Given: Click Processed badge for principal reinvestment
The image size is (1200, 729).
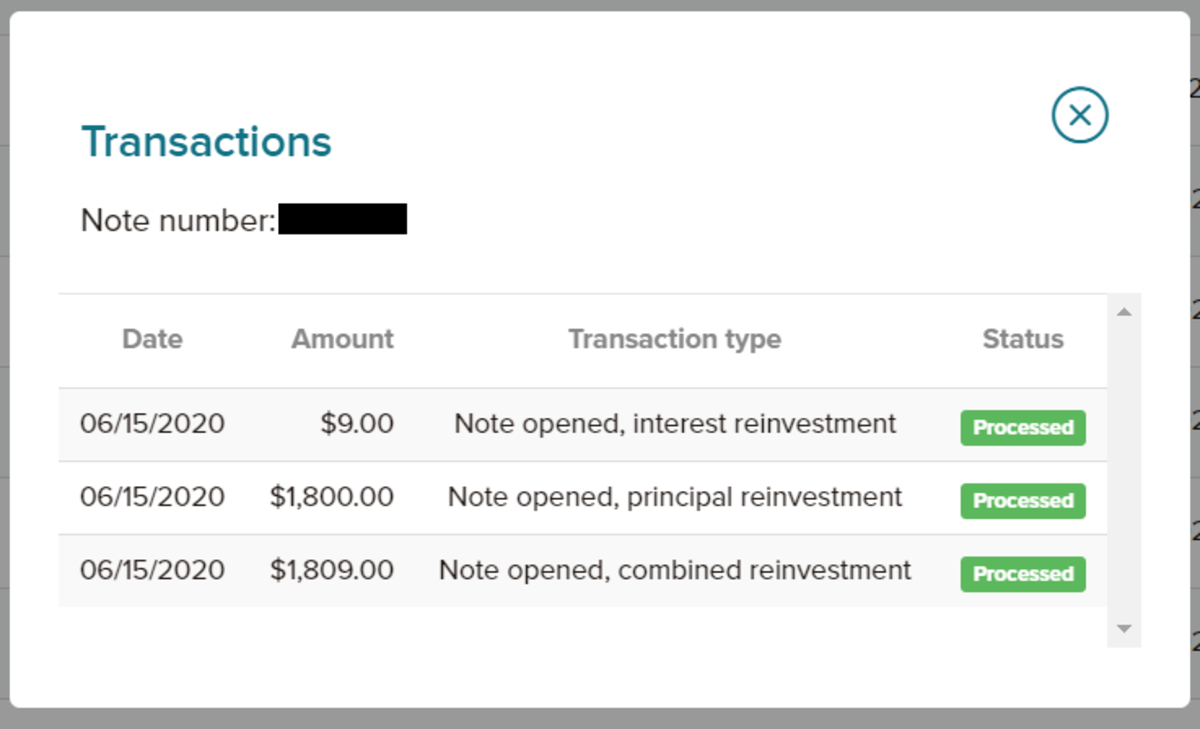Looking at the screenshot, I should (x=1022, y=500).
